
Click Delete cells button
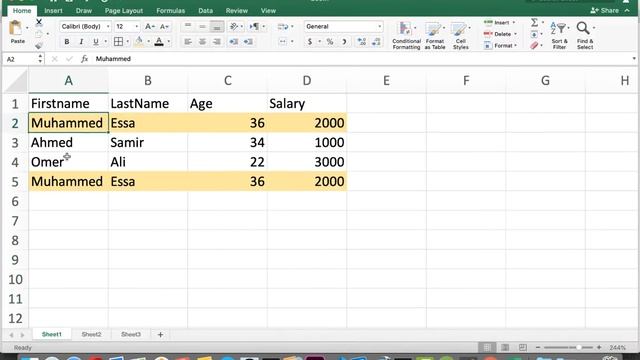point(500,34)
